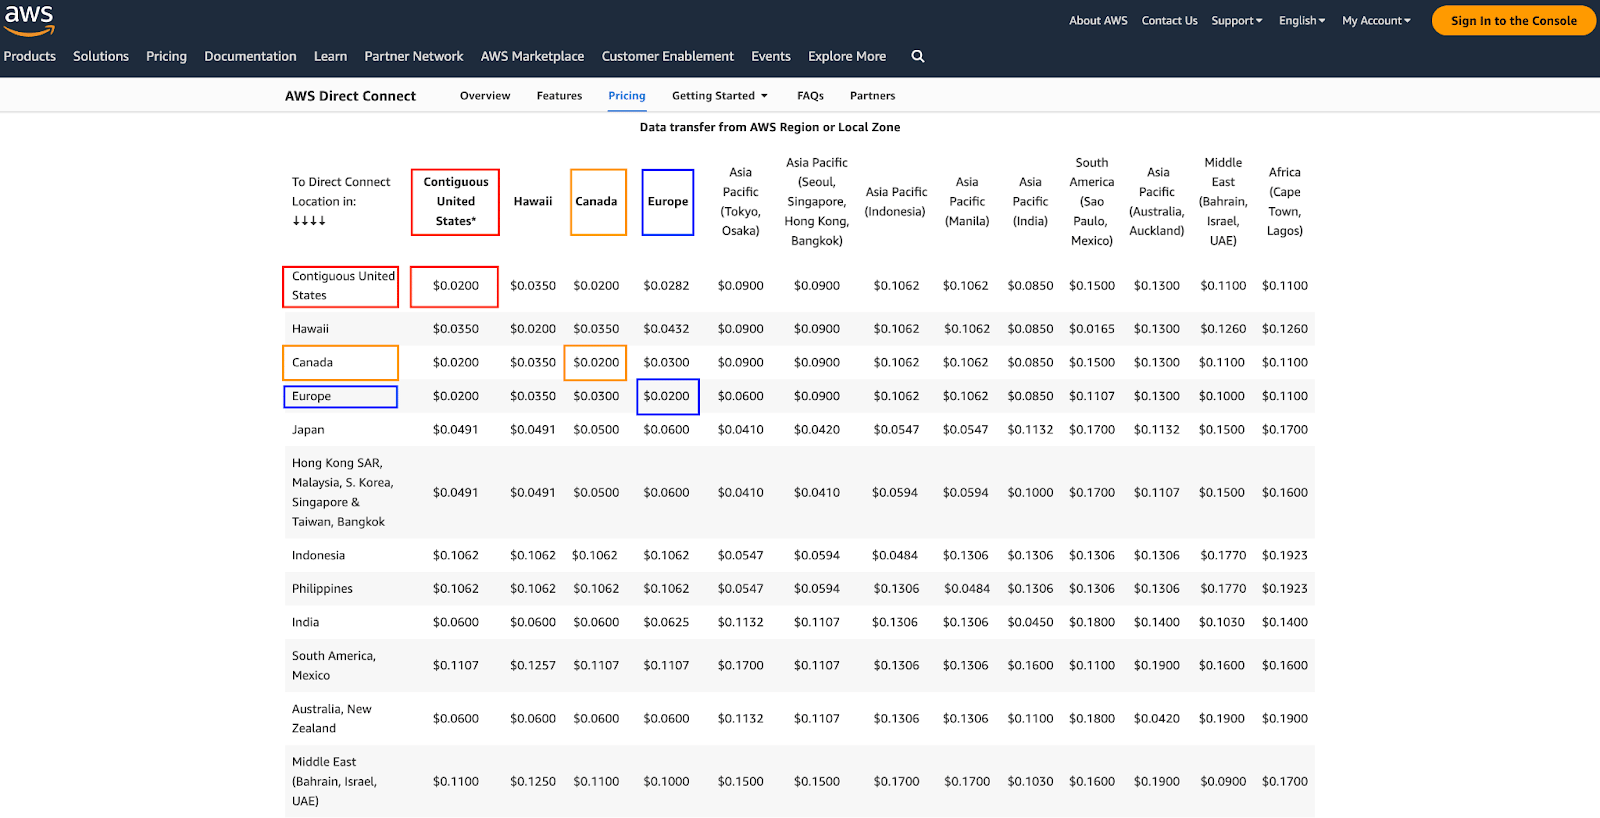Click the 'Contiguous United States' row label
This screenshot has width=1600, height=818.
click(x=341, y=286)
